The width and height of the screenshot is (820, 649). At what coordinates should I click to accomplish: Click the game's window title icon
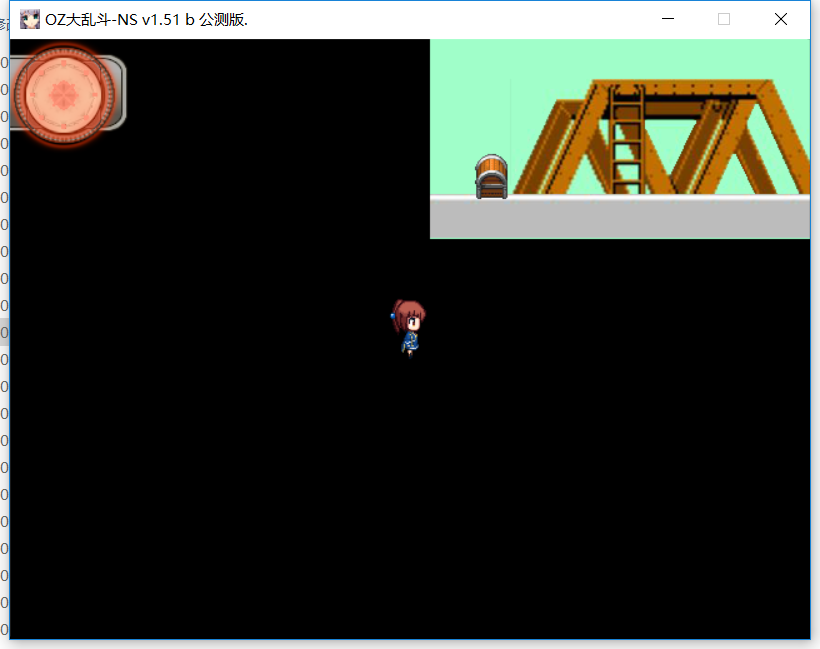click(30, 19)
